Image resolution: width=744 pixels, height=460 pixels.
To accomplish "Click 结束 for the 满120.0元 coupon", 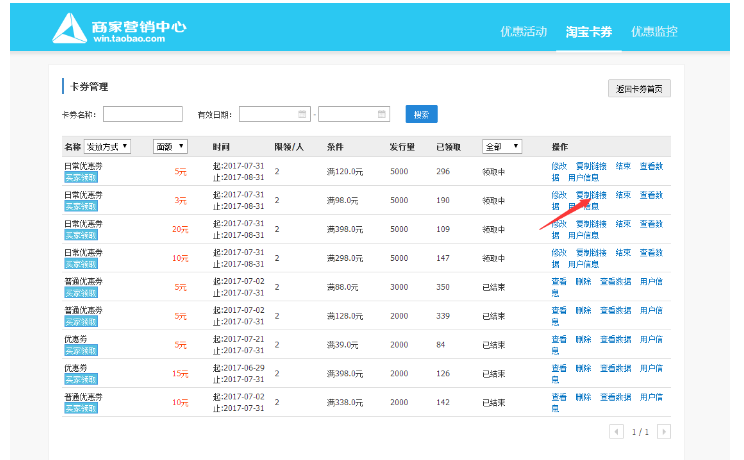I will tap(623, 166).
